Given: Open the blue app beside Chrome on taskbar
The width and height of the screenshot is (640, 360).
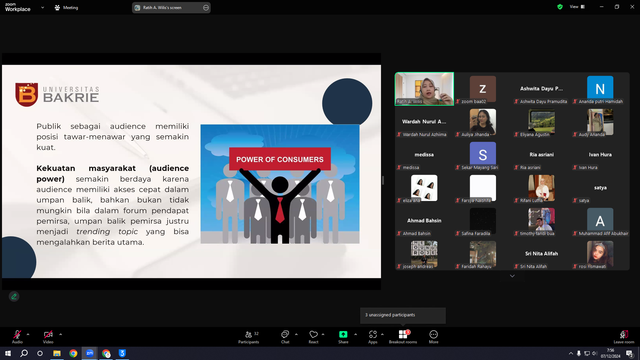Looking at the screenshot, I should click(x=122, y=353).
